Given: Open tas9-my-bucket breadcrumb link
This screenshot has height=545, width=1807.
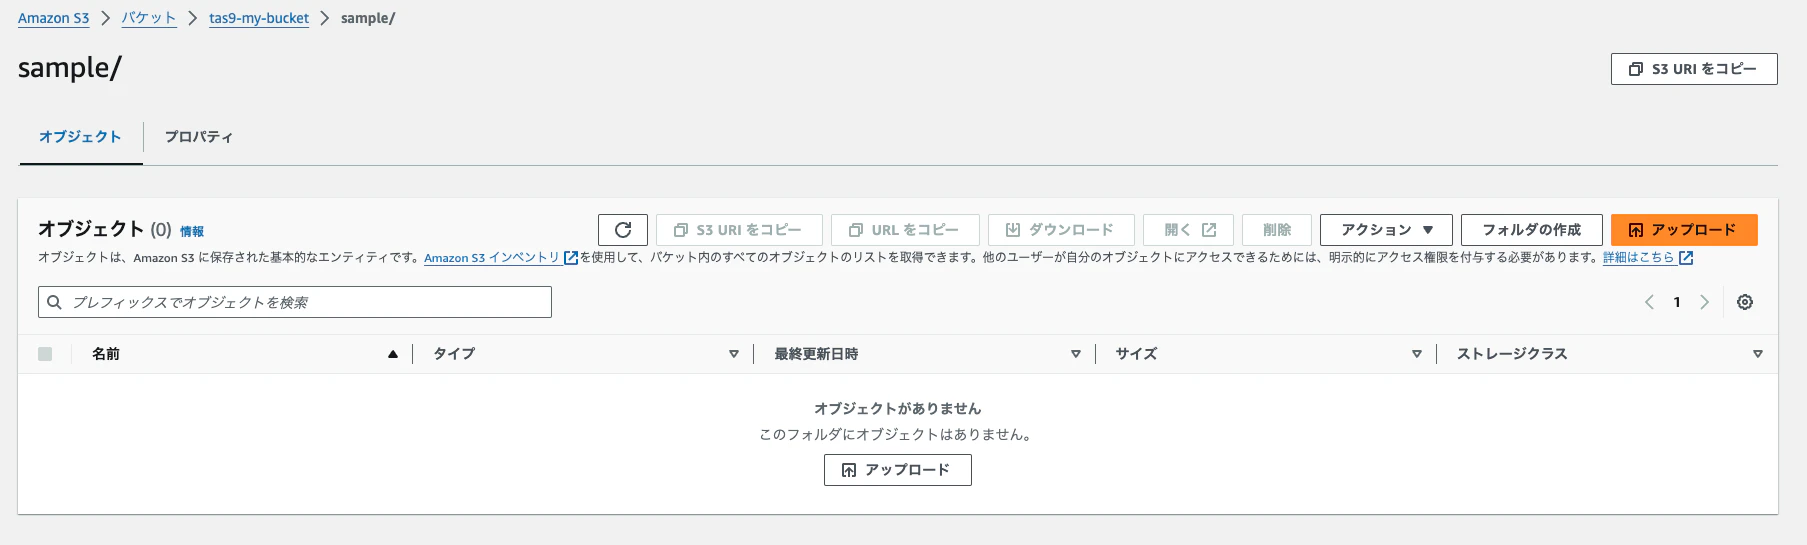Looking at the screenshot, I should click(259, 18).
